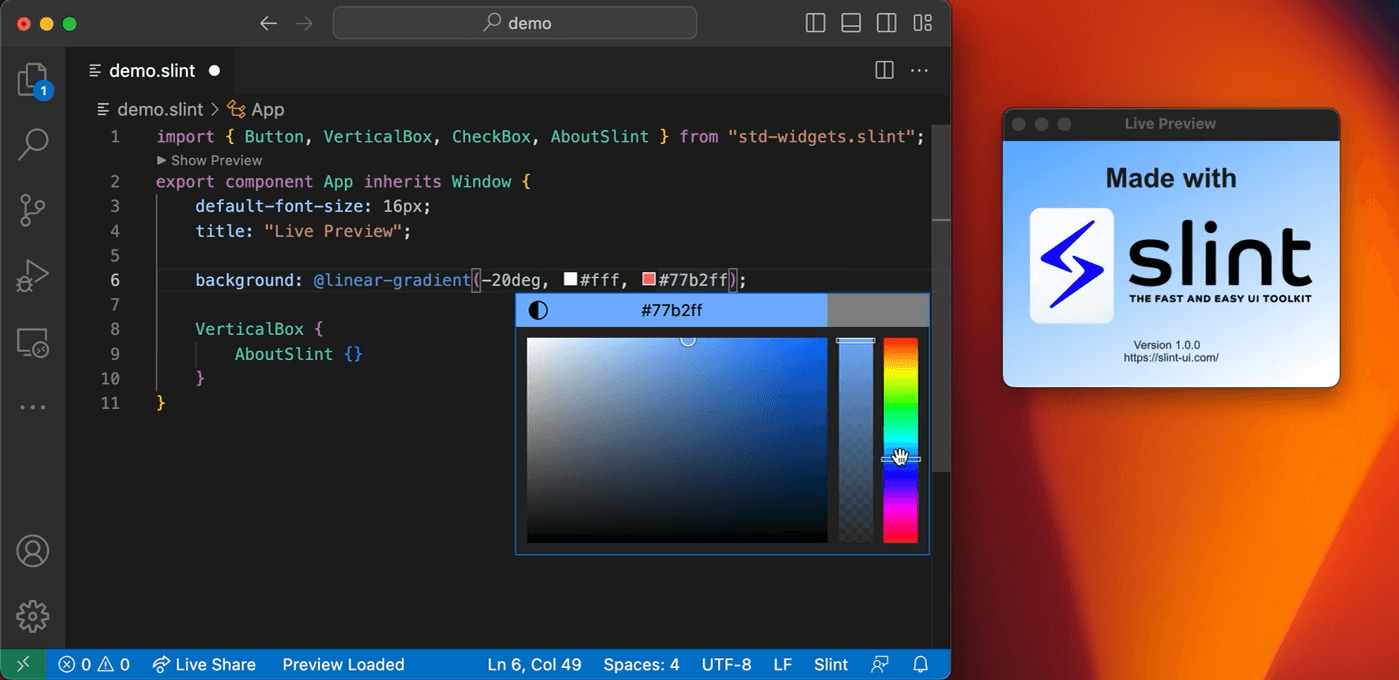Open the Source Control view
Viewport: 1399px width, 680px height.
[33, 211]
